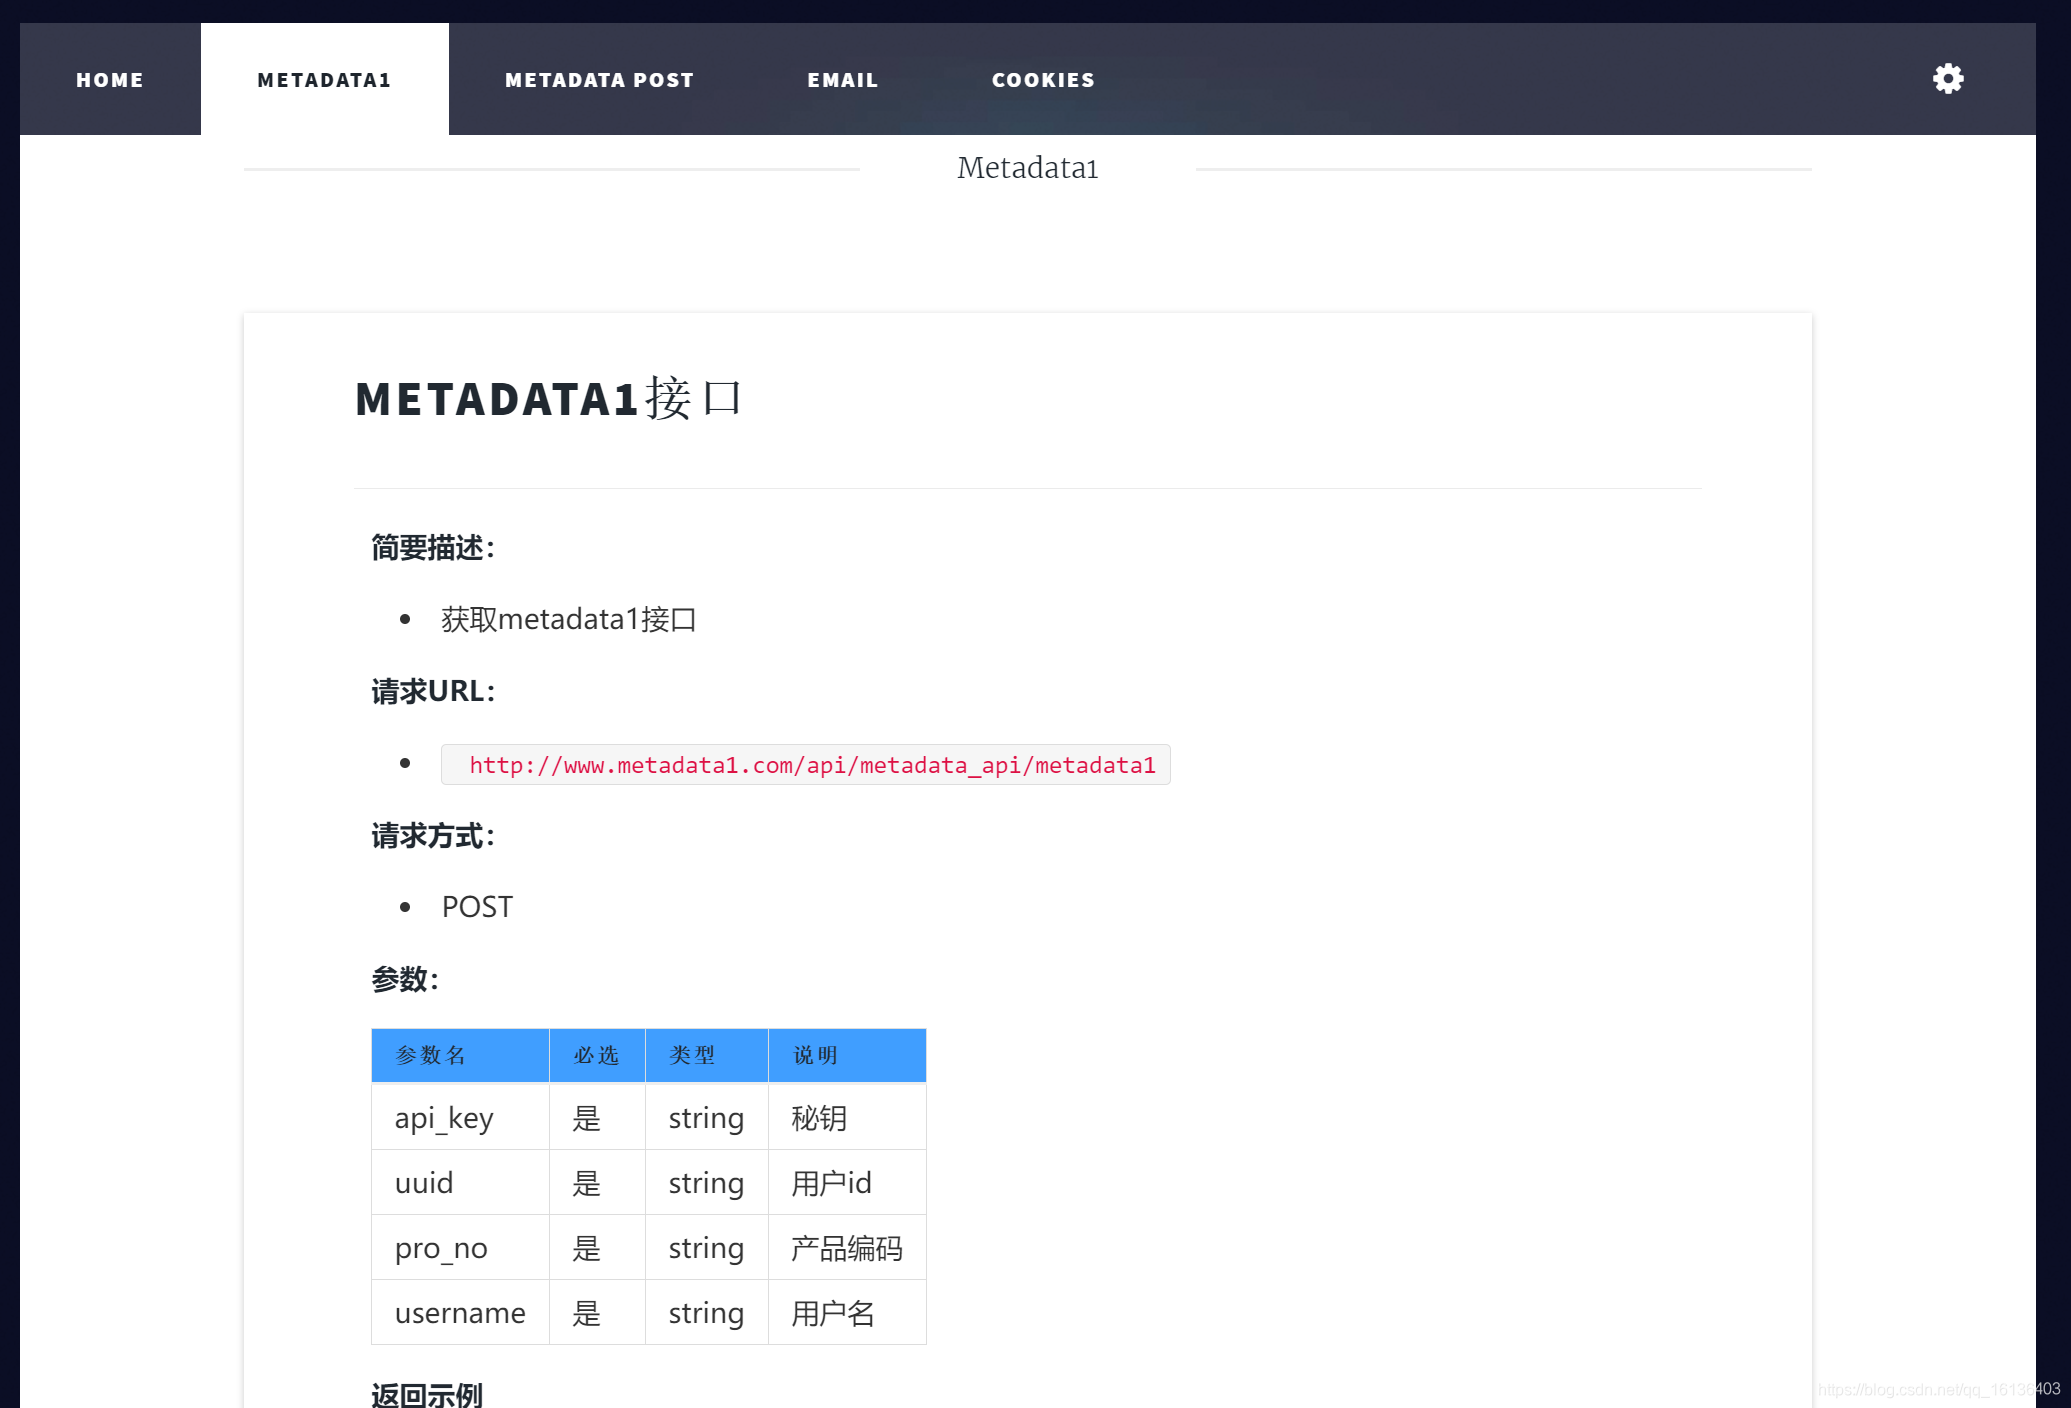Select the METADATA1 tab

[x=324, y=80]
